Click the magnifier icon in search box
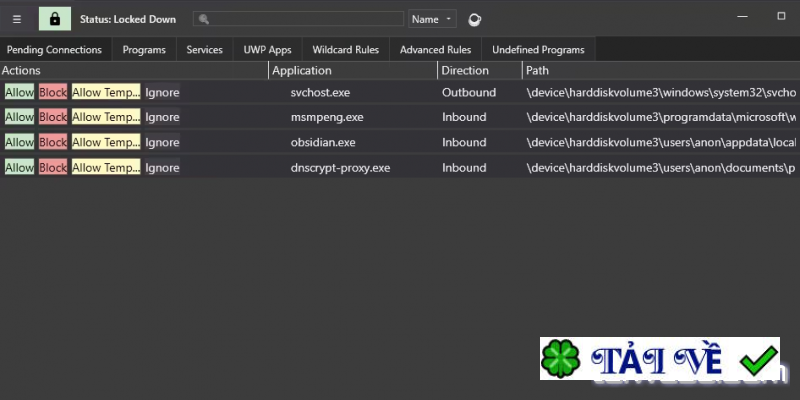 point(204,19)
